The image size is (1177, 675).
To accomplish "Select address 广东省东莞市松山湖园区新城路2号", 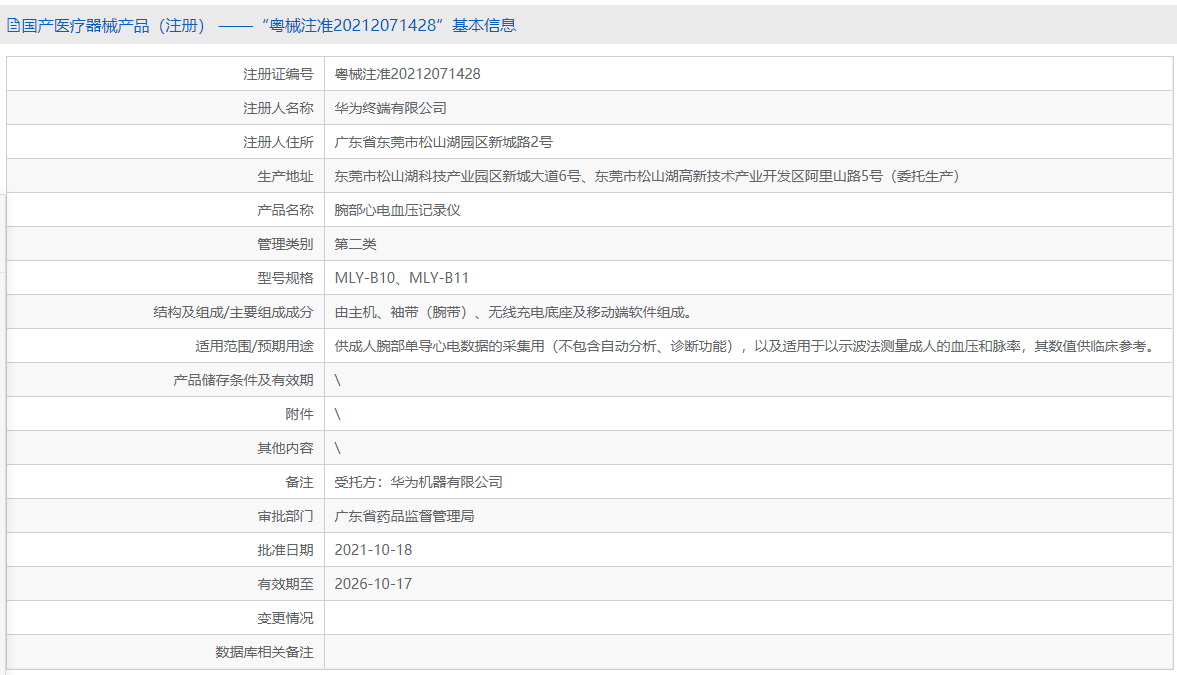I will click(444, 142).
